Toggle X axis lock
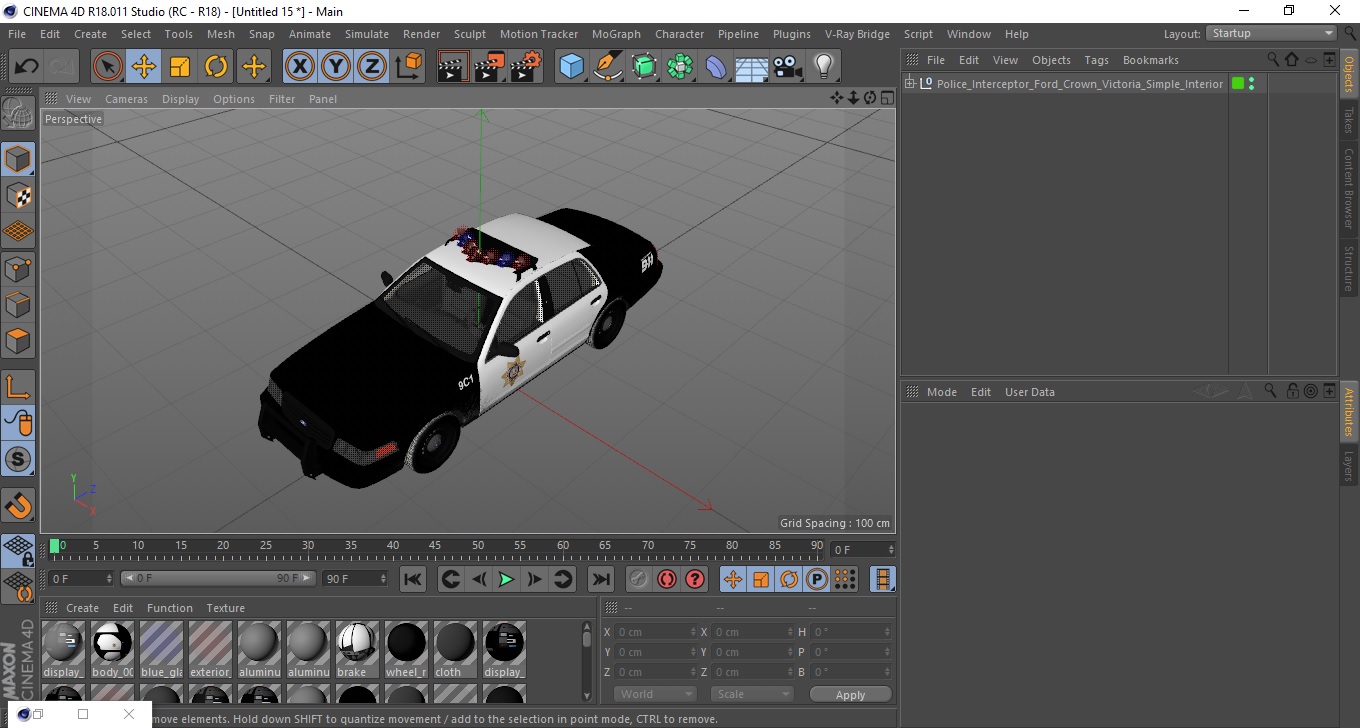Viewport: 1360px width, 728px height. pyautogui.click(x=300, y=67)
